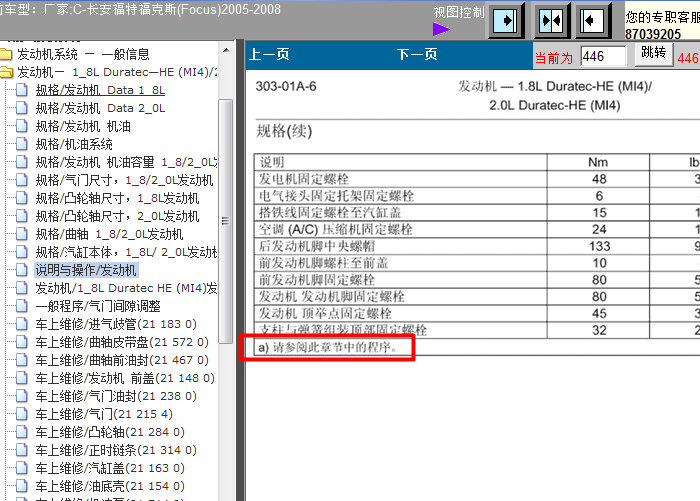The width and height of the screenshot is (700, 501).
Task: Click page icon beside 车上维修/曲轴皮带盘
Action: (x=21, y=342)
